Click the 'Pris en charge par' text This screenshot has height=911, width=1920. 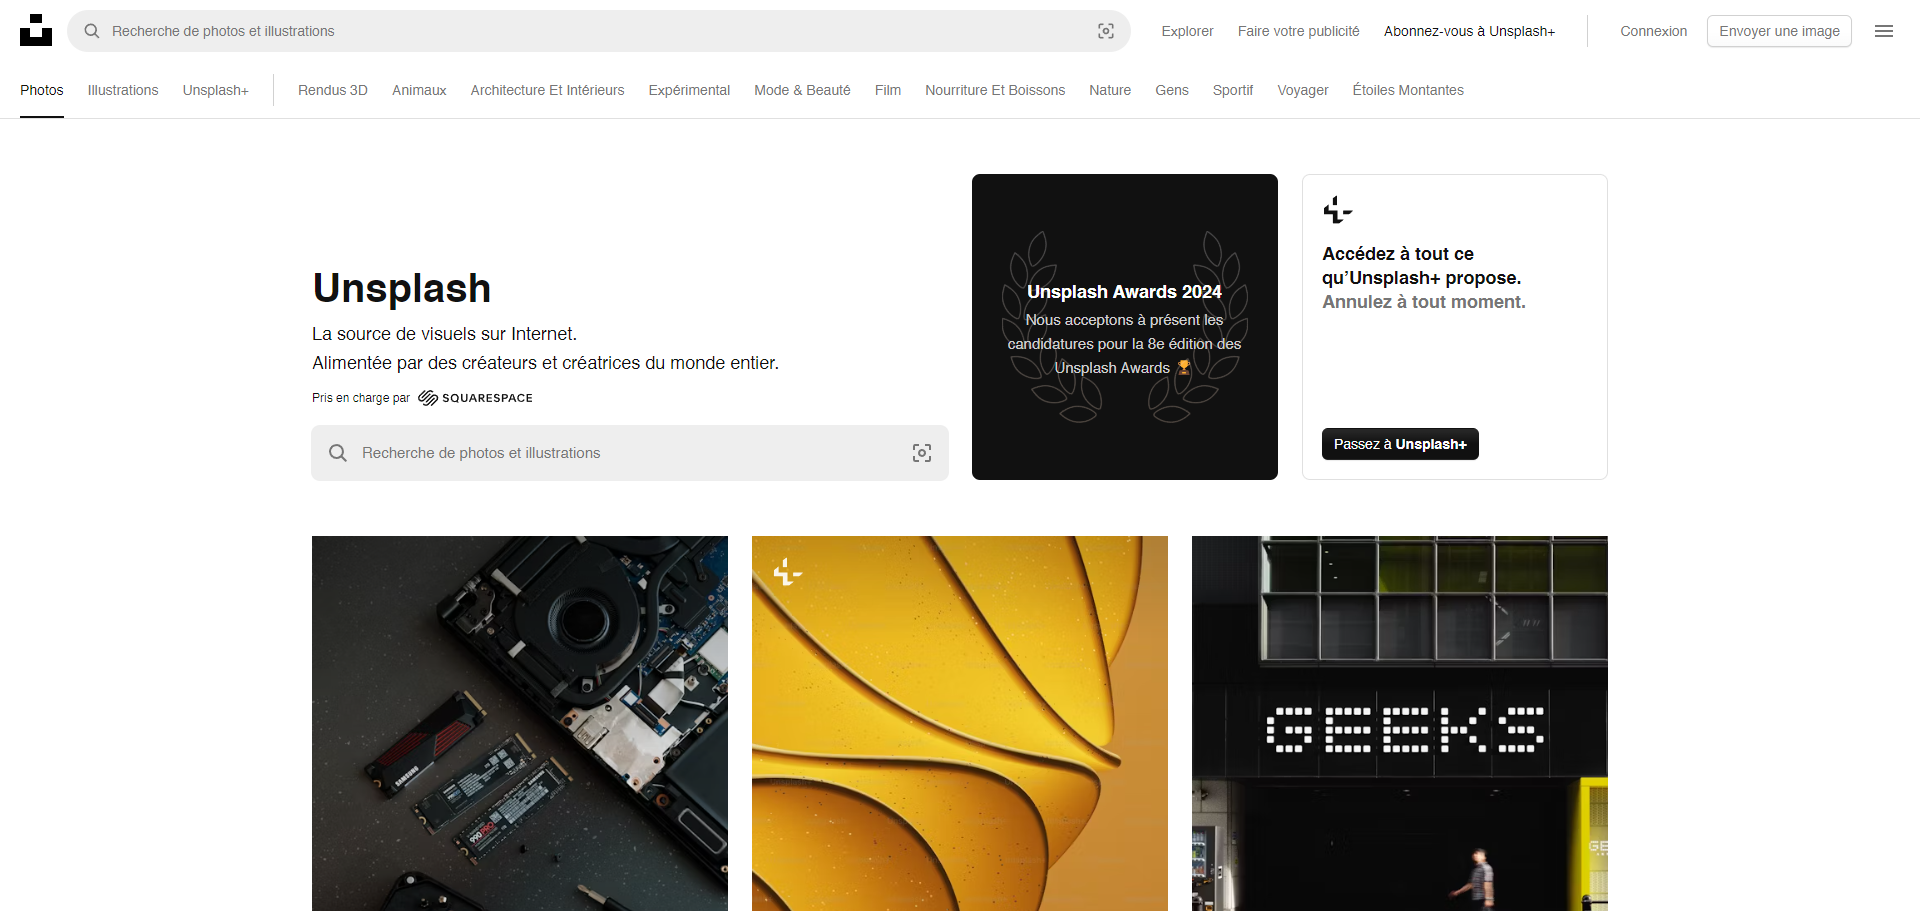click(x=361, y=398)
